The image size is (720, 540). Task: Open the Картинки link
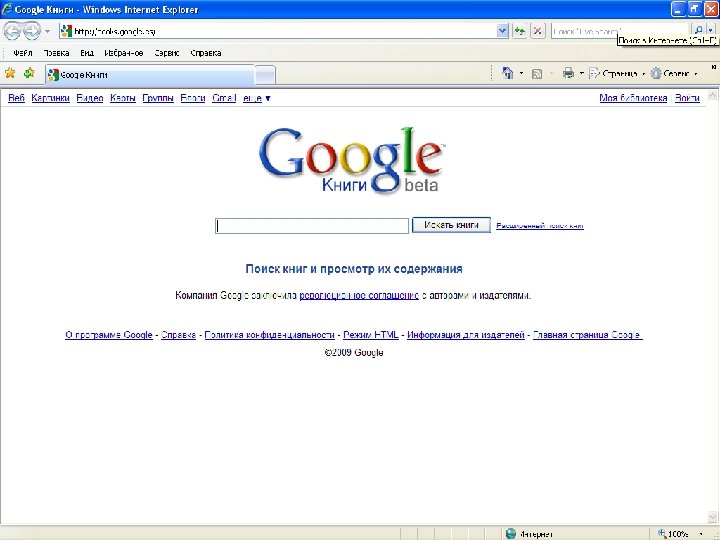51,98
